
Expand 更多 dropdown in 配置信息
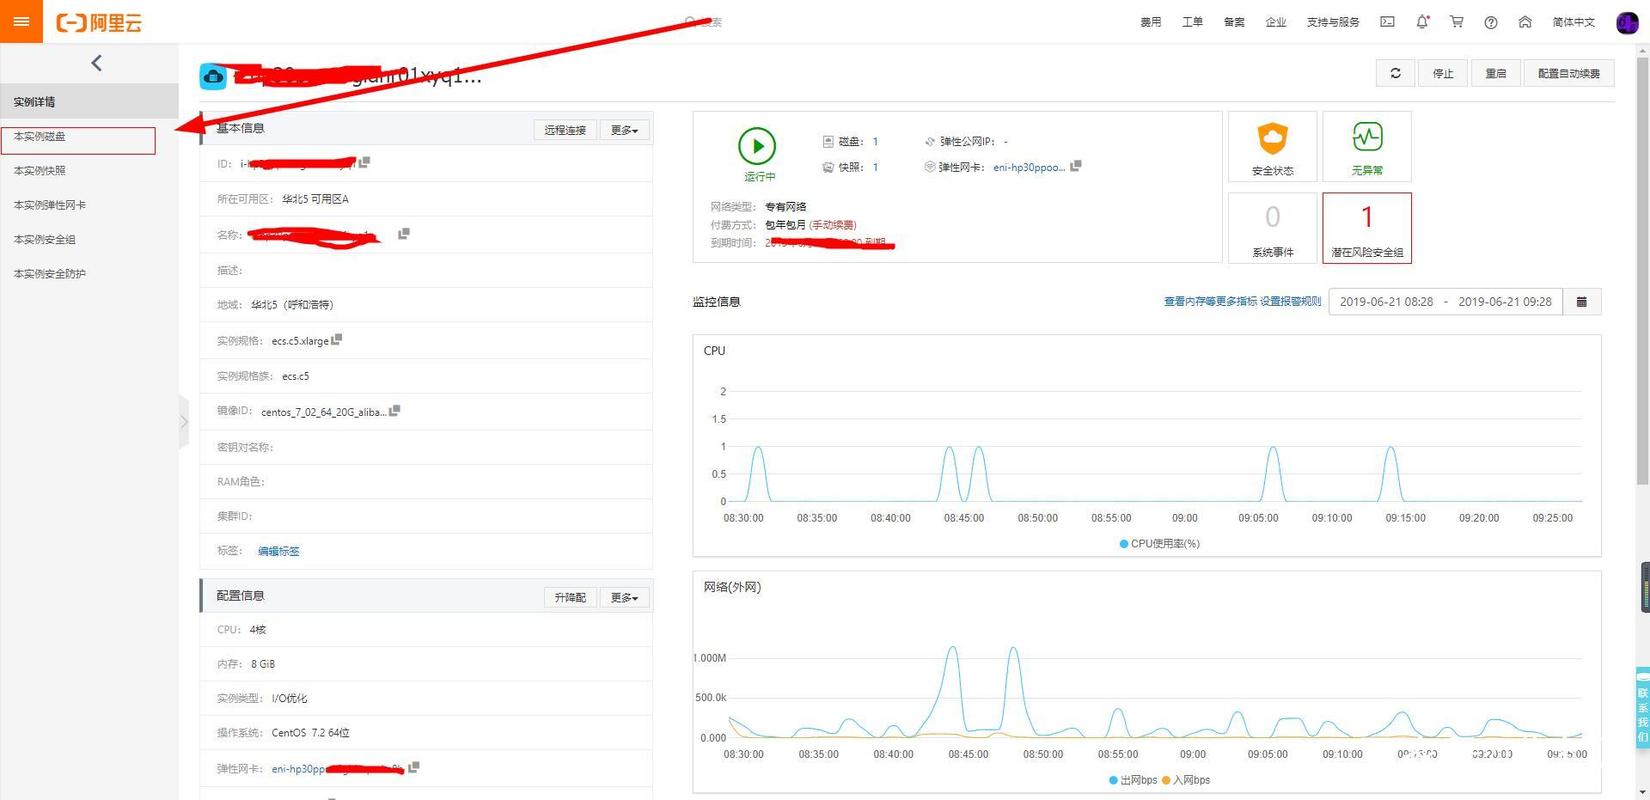point(625,597)
